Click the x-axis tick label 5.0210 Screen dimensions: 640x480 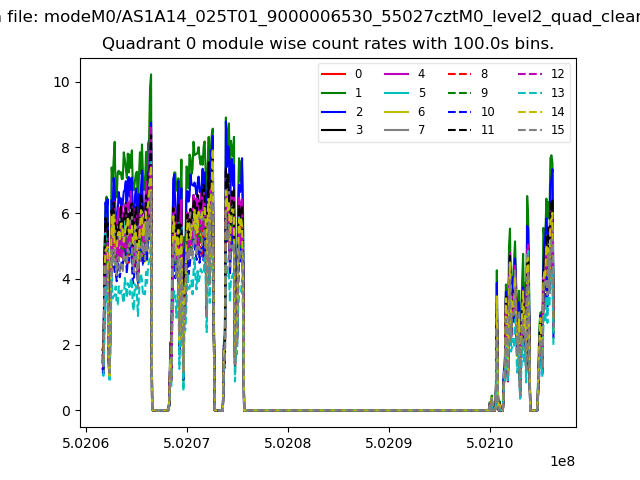490,441
